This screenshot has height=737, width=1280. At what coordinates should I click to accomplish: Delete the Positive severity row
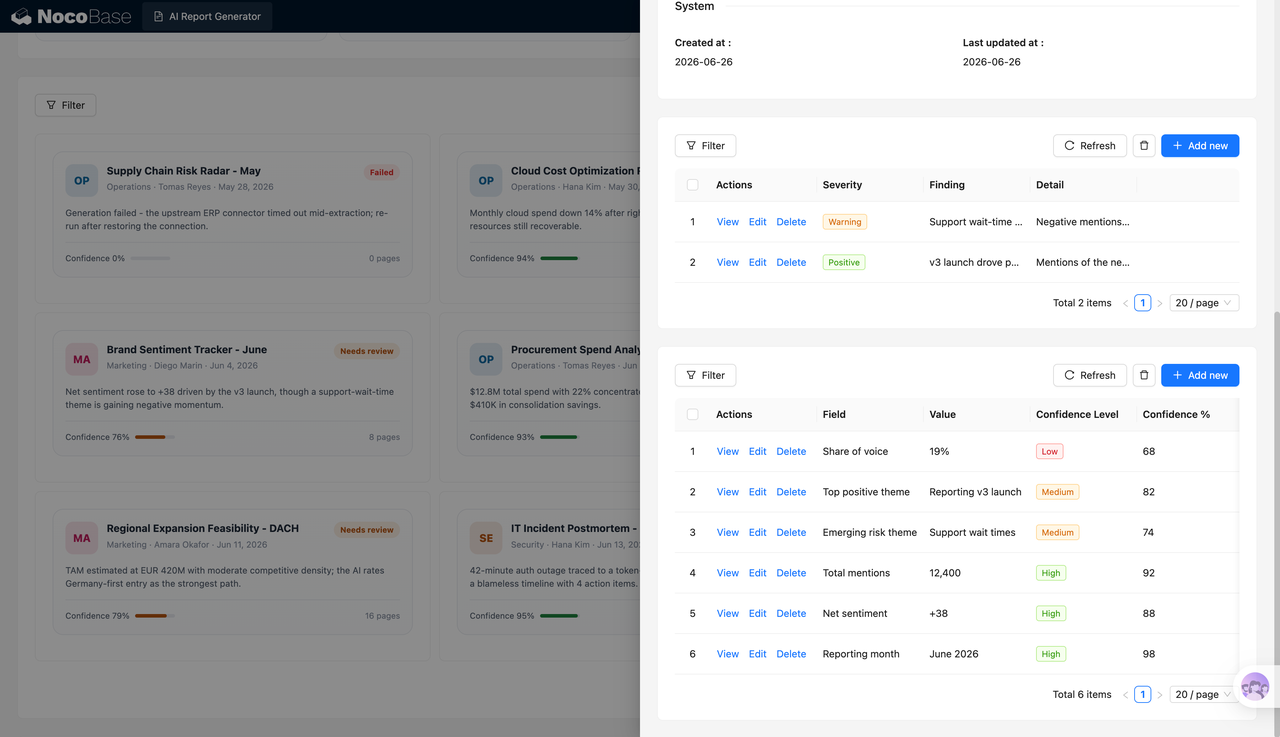(791, 262)
